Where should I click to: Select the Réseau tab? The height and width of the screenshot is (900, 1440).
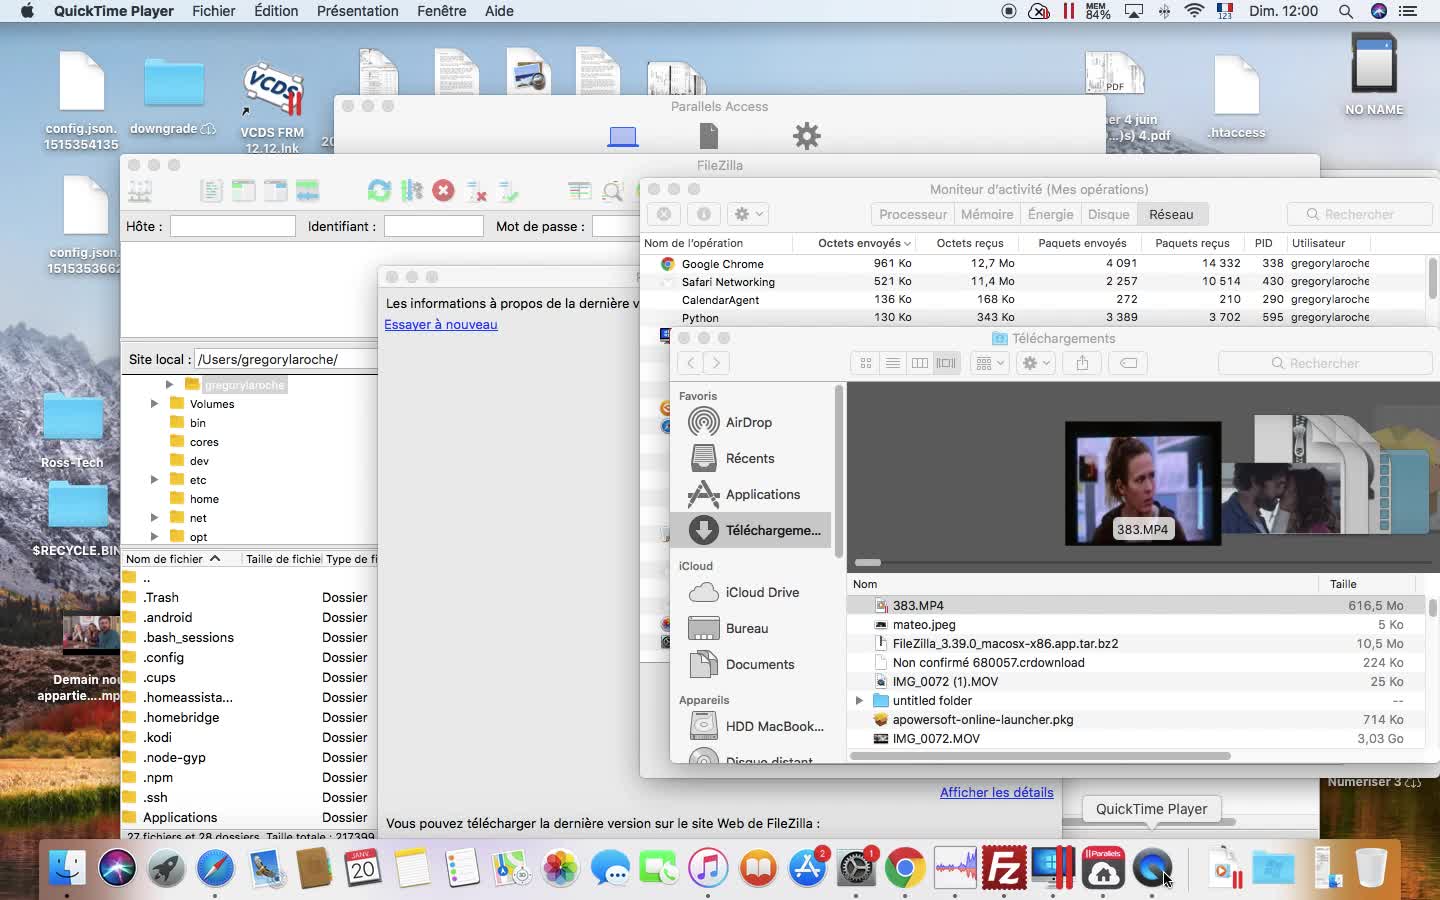tap(1171, 214)
